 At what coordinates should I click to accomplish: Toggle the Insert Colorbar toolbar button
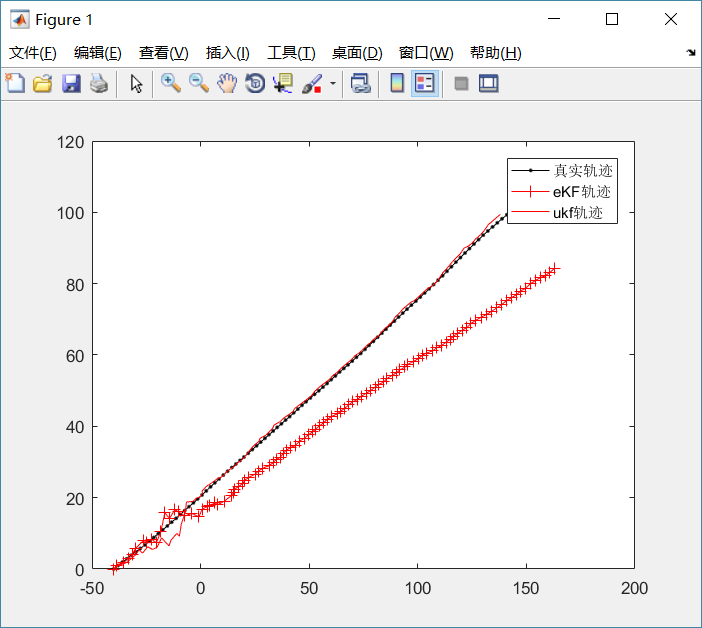click(397, 84)
